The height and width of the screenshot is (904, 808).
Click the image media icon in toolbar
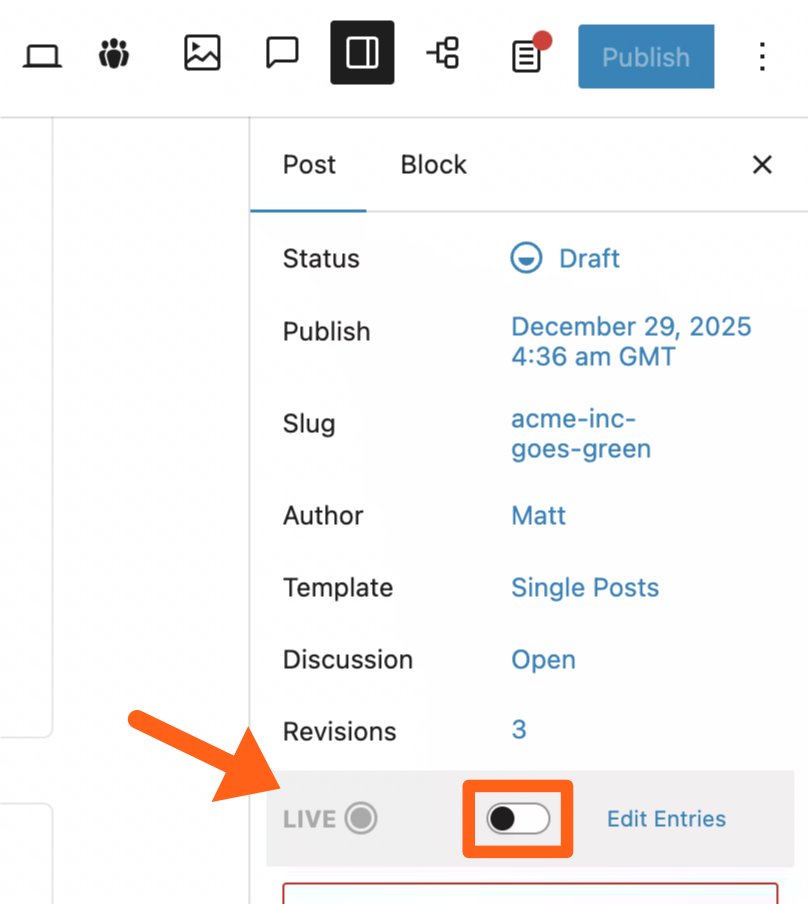pos(202,54)
